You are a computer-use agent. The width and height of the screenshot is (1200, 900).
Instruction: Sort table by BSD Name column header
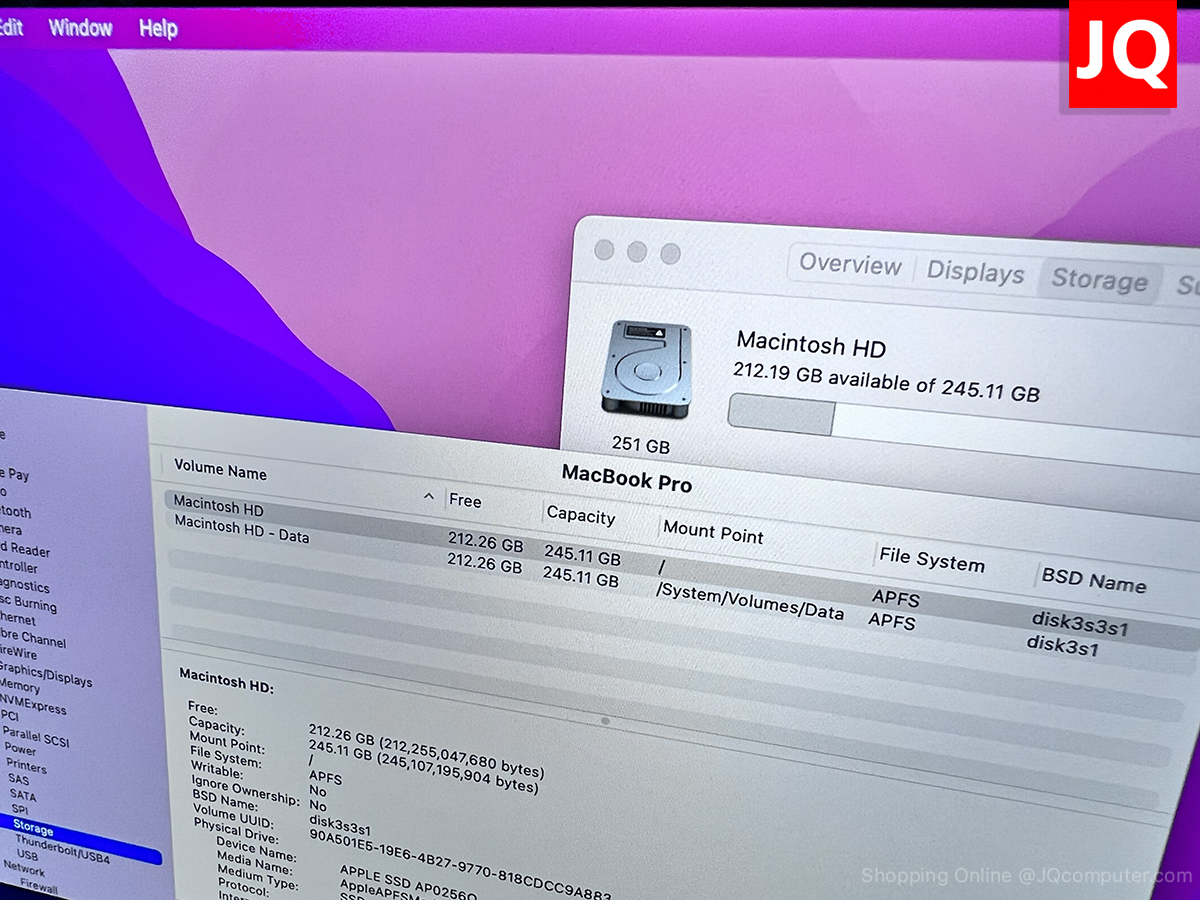[1093, 581]
